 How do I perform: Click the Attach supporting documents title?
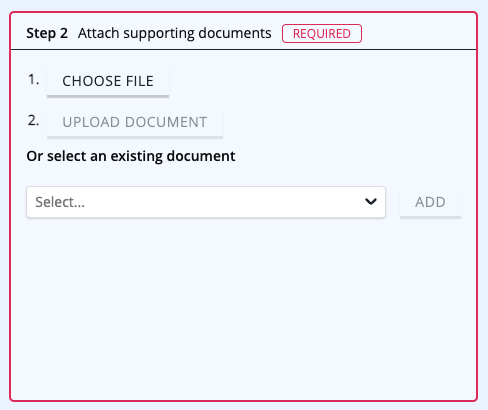pos(175,33)
